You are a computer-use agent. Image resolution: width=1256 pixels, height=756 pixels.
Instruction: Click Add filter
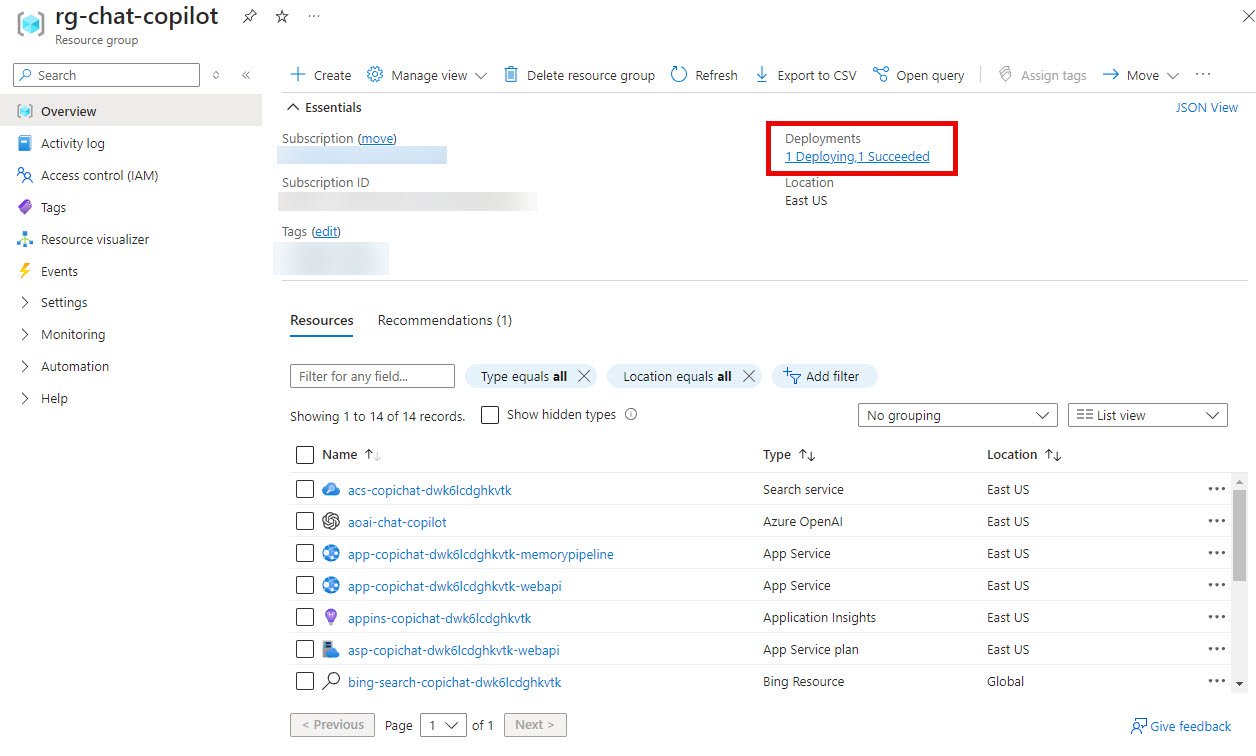pos(824,376)
